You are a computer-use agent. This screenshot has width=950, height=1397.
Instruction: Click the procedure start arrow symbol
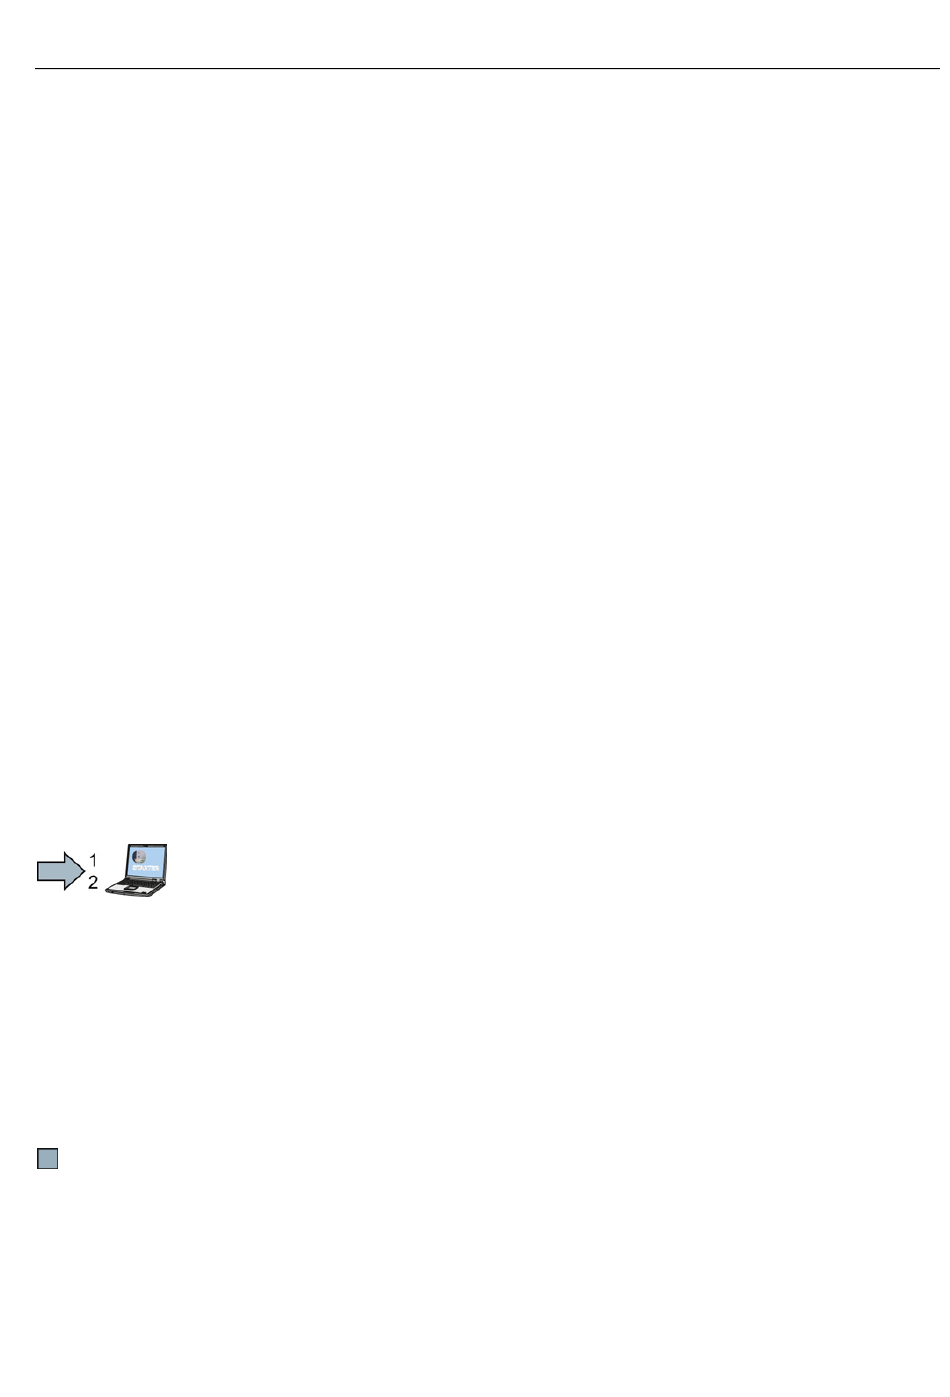click(61, 870)
